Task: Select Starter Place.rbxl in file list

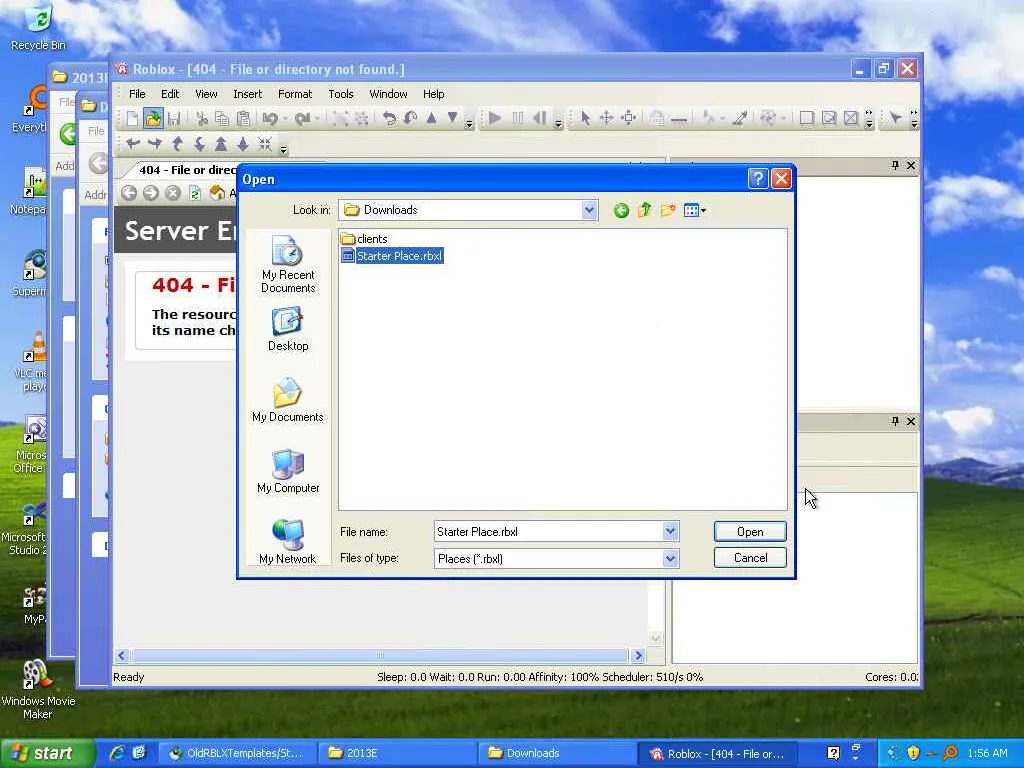Action: (392, 256)
